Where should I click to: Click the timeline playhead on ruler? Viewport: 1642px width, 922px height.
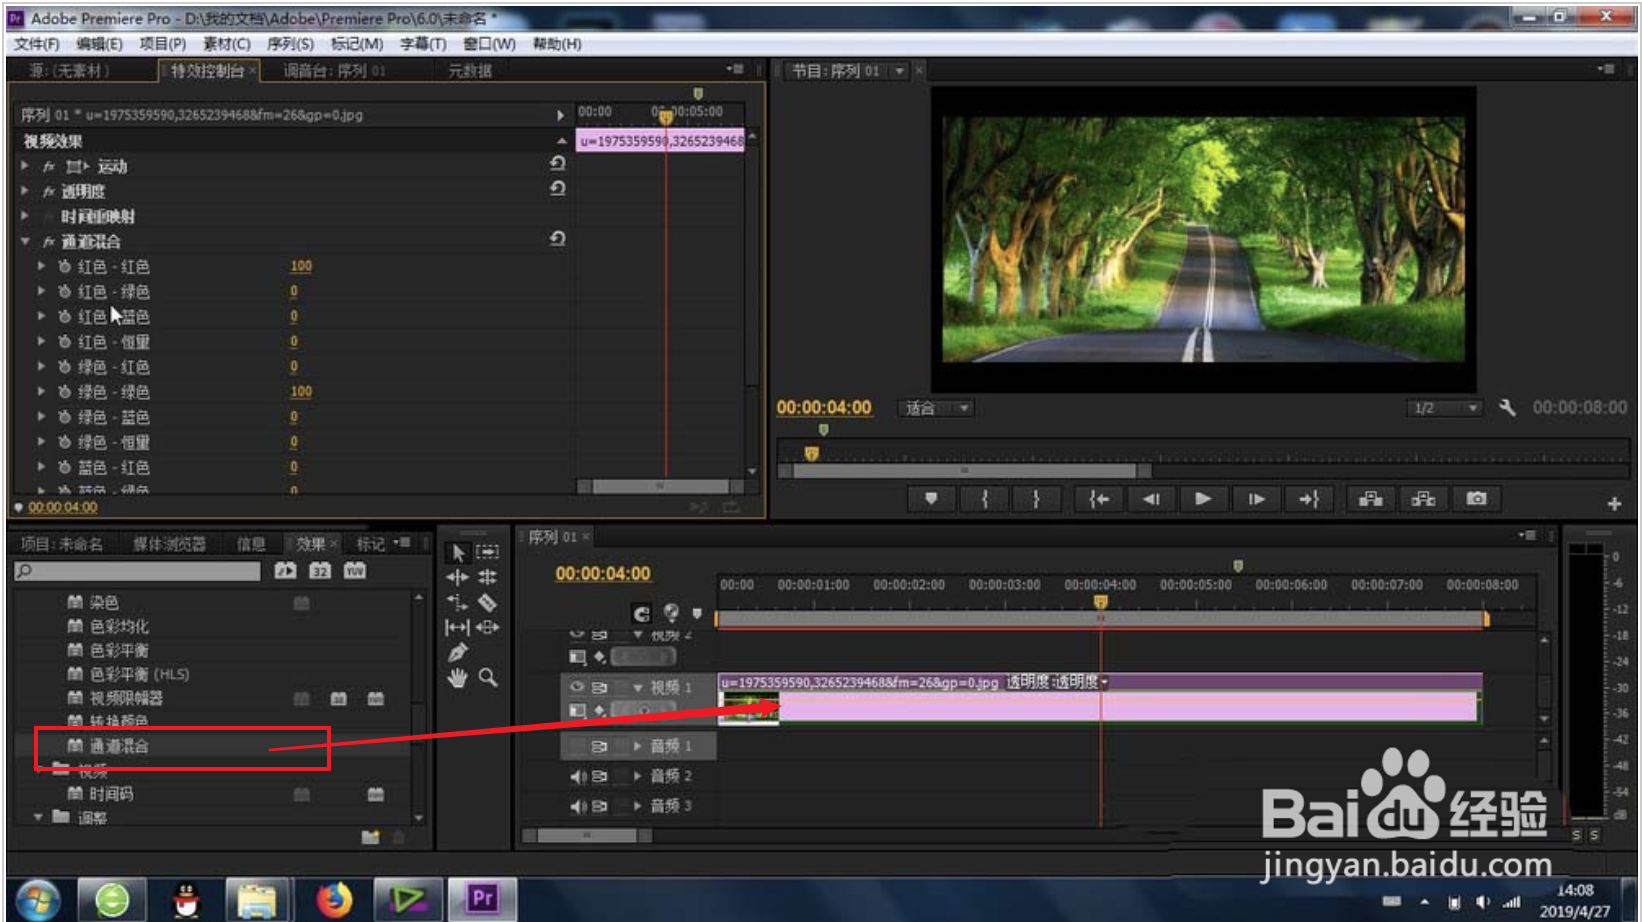click(1100, 602)
